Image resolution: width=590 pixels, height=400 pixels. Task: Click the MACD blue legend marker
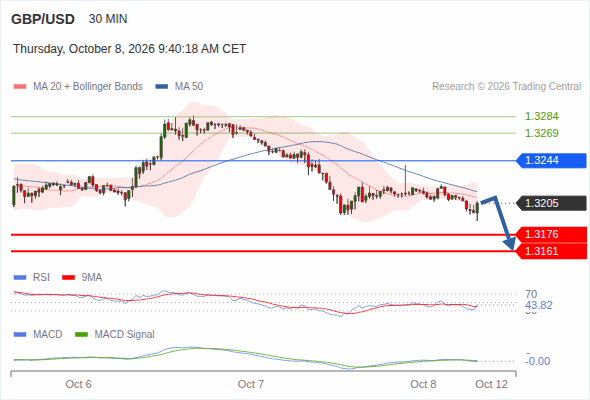coord(20,334)
